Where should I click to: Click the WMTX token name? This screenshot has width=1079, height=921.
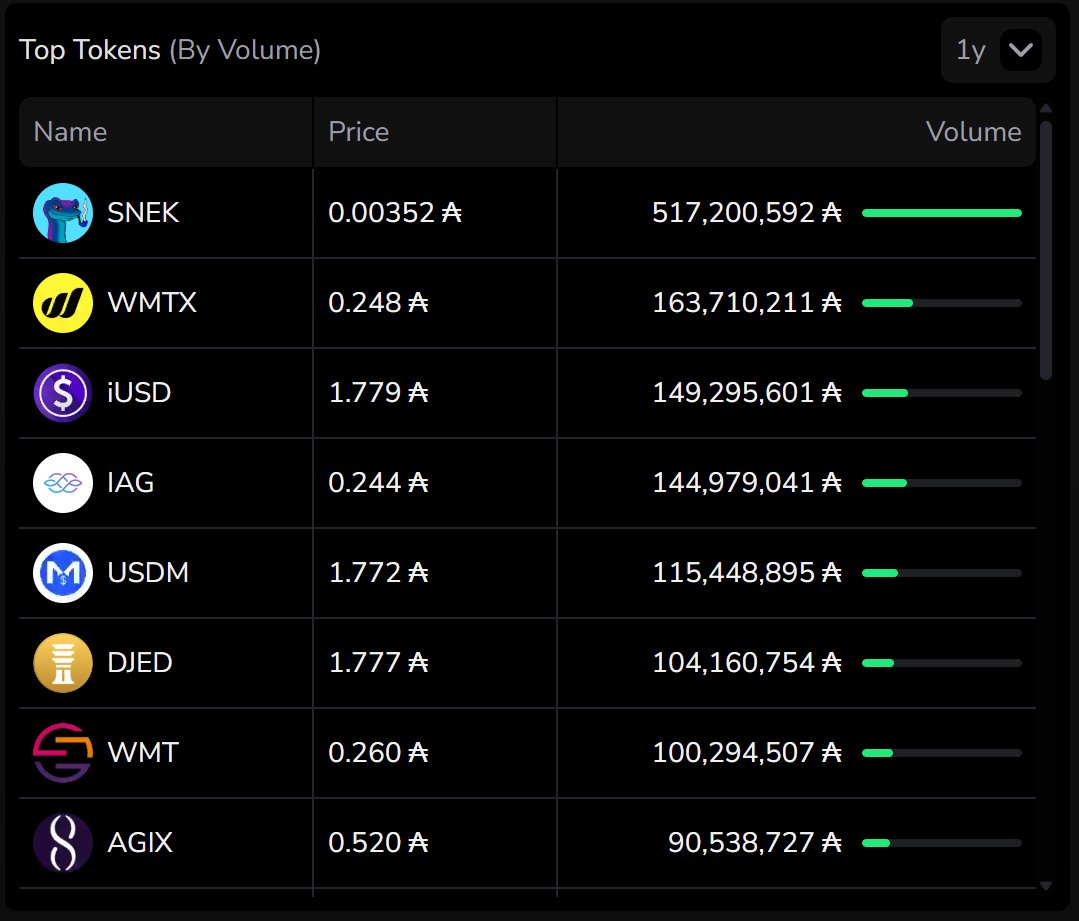coord(152,303)
